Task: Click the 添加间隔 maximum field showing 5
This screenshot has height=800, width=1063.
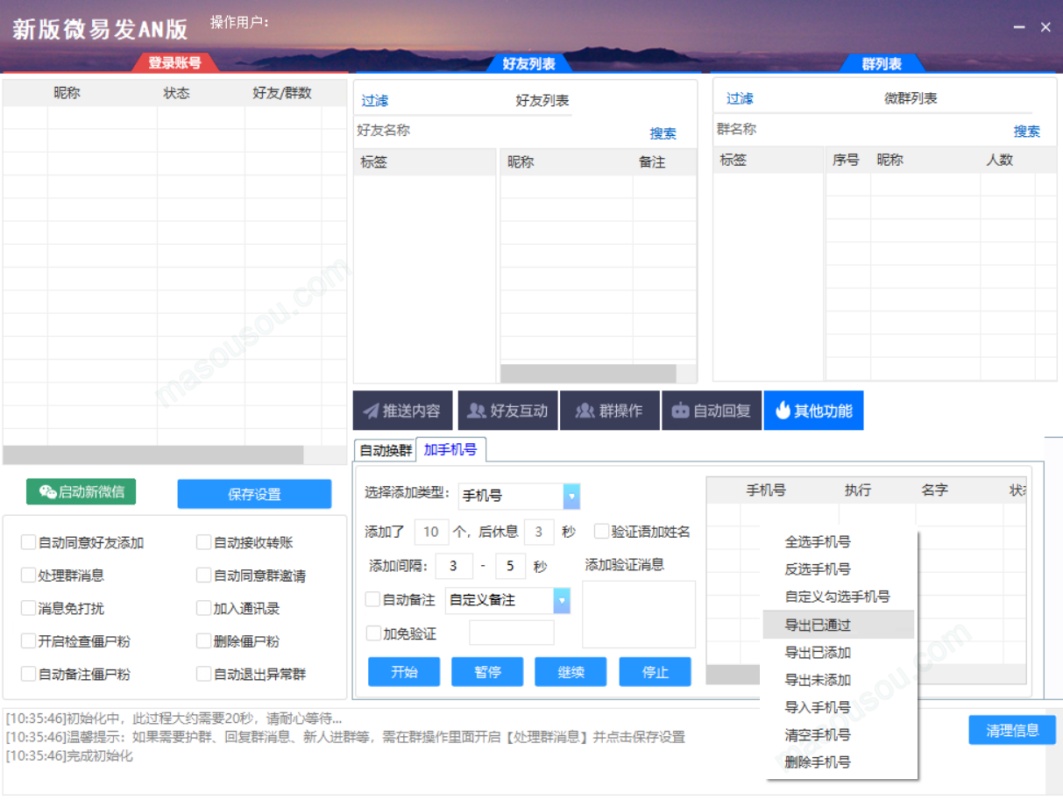Action: (510, 565)
